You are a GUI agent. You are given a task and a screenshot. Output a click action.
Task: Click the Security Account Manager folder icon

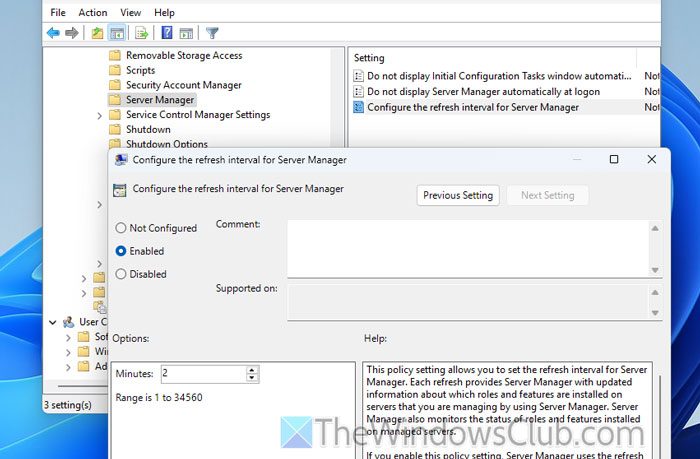click(x=115, y=85)
